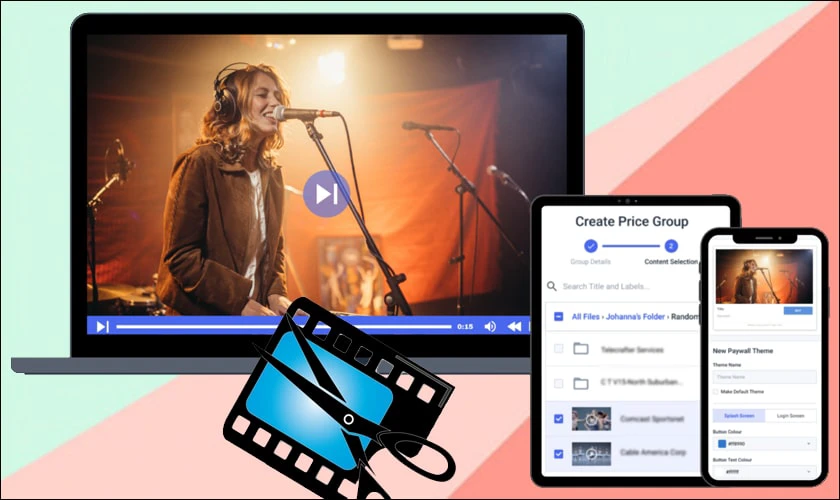Click the completed Group Details step circle
Viewport: 840px width, 500px height.
pyautogui.click(x=590, y=246)
